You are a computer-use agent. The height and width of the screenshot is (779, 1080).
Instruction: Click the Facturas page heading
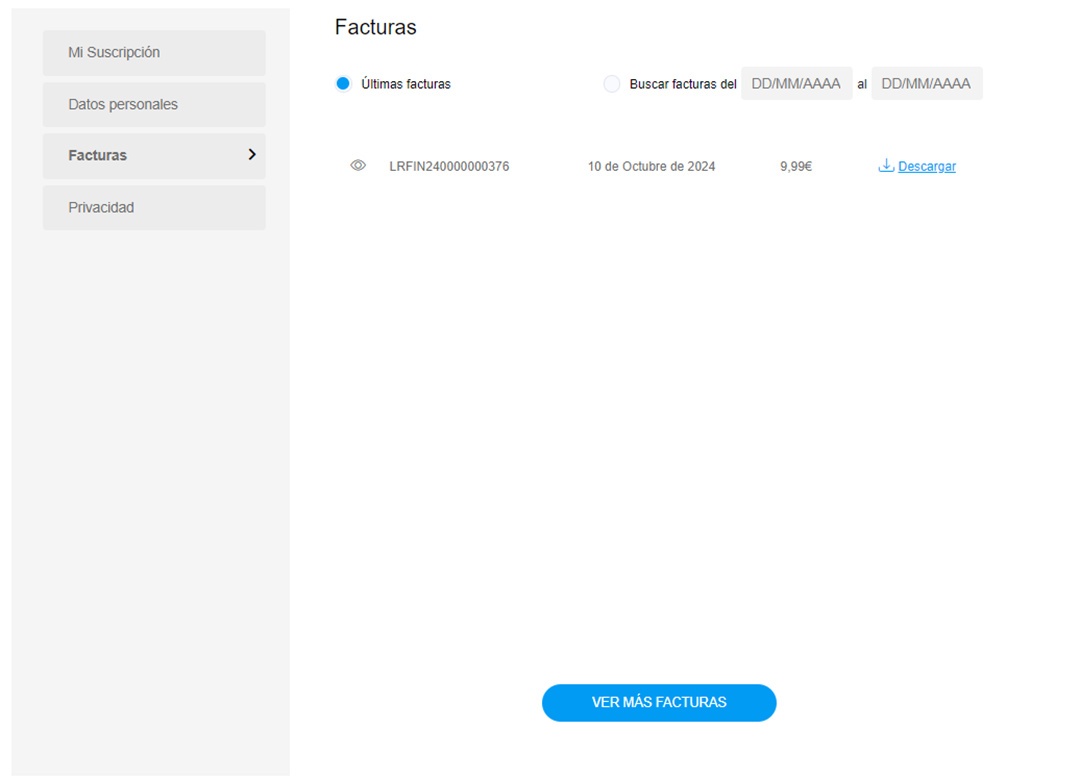(x=375, y=27)
